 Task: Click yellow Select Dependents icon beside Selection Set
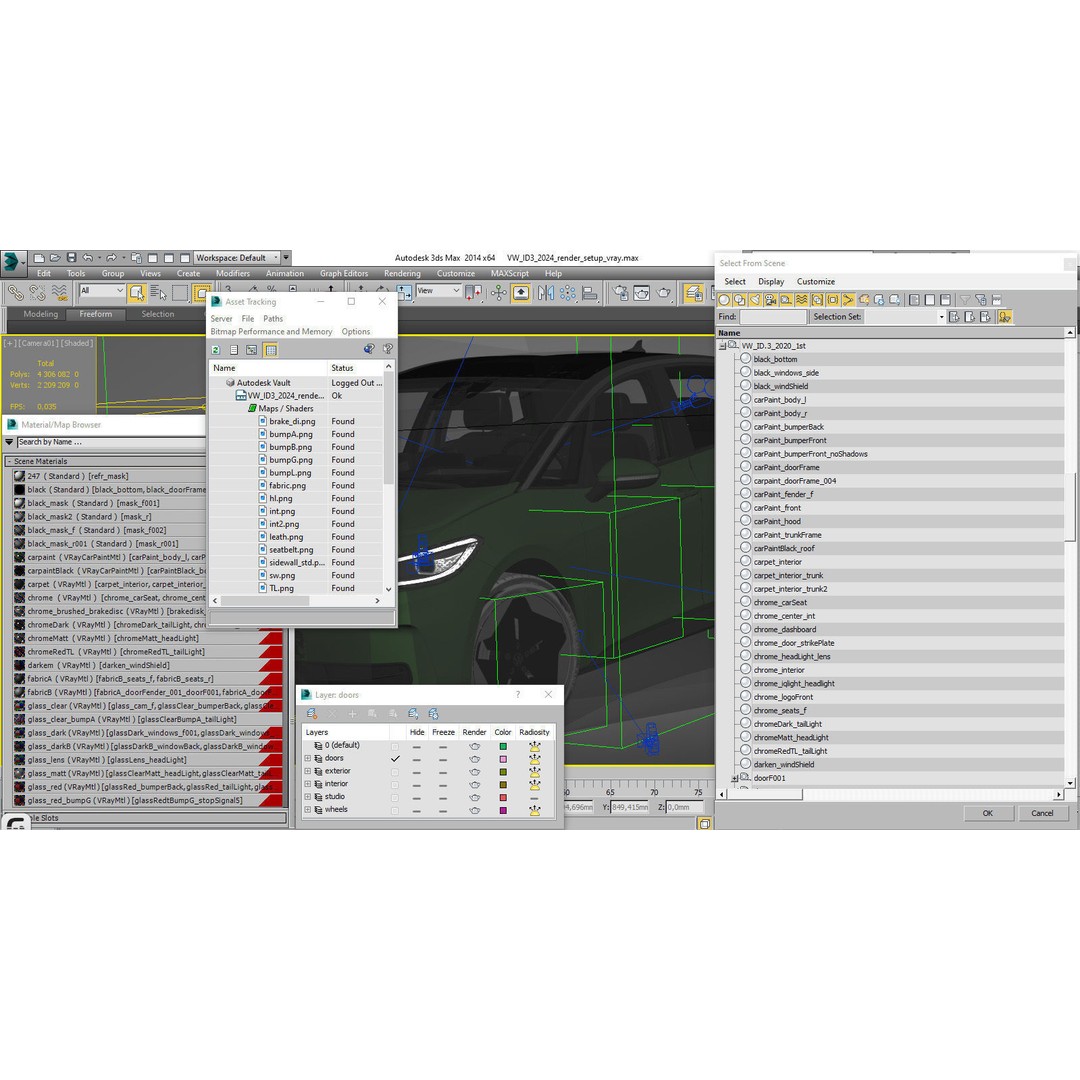point(1005,317)
